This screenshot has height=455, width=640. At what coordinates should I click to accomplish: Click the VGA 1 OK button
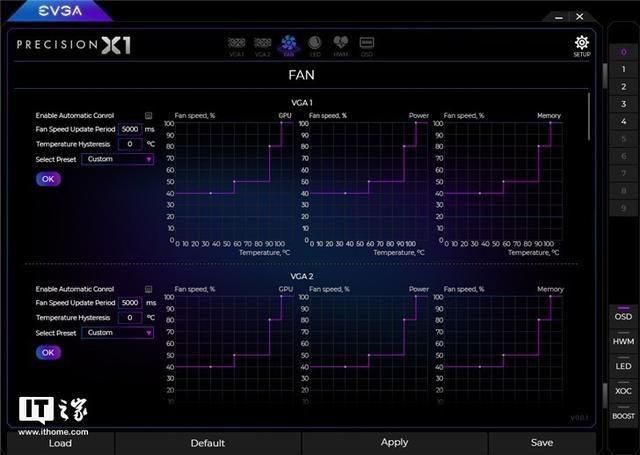click(x=47, y=179)
